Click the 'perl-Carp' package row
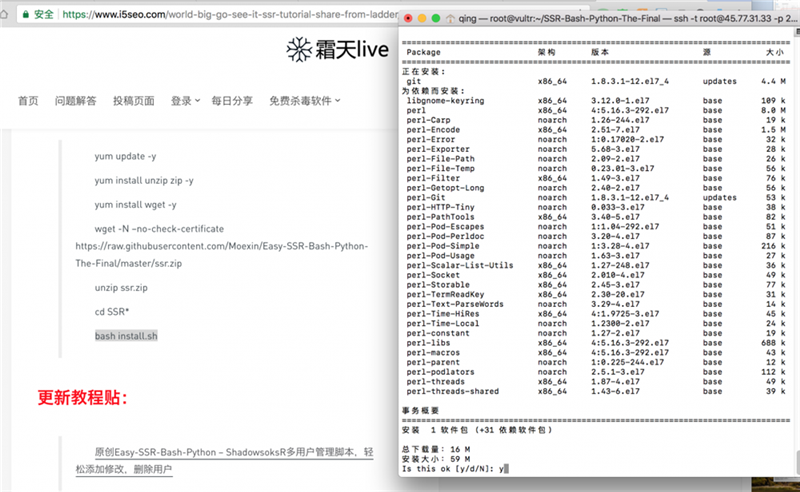Image resolution: width=800 pixels, height=492 pixels. pos(596,120)
